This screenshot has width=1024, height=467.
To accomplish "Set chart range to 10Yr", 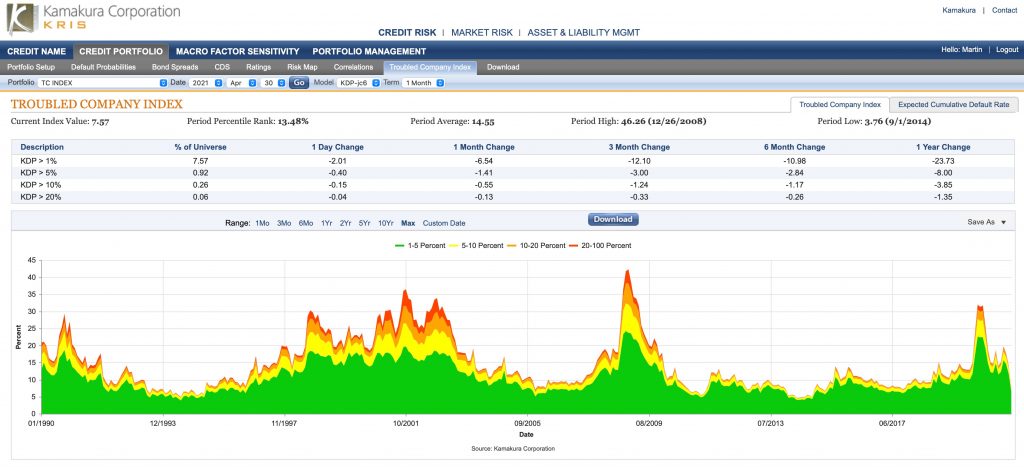I will click(x=386, y=223).
